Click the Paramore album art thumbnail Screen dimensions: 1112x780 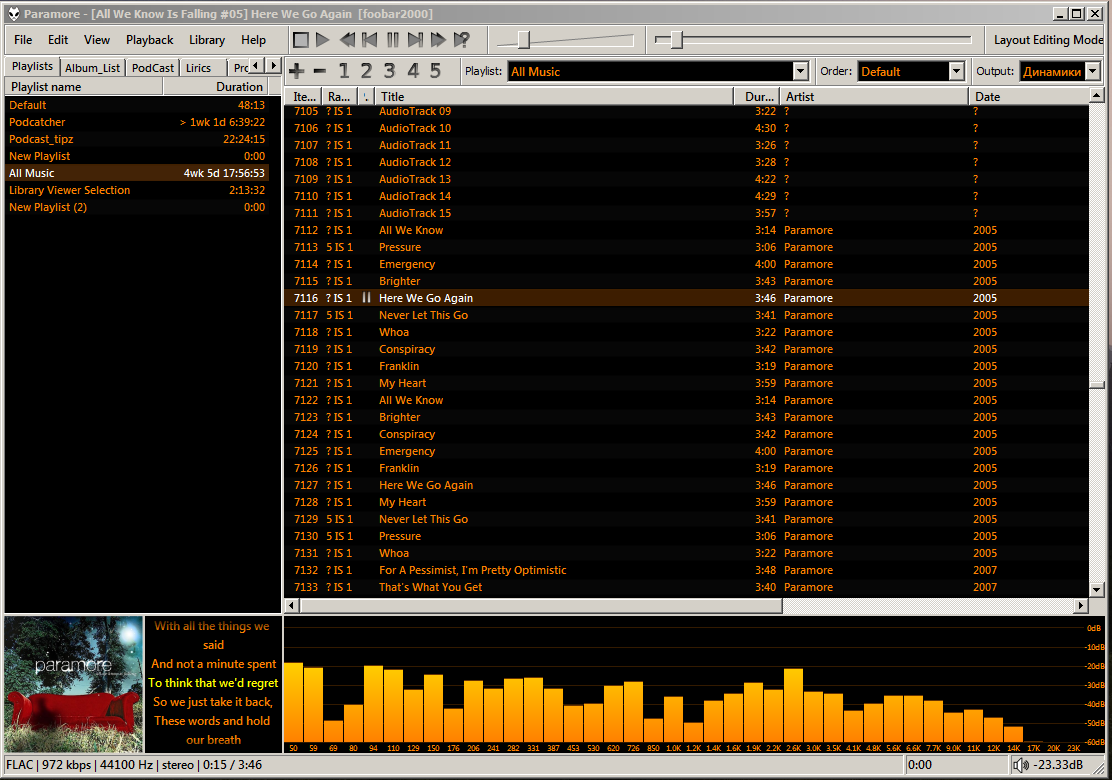point(73,684)
